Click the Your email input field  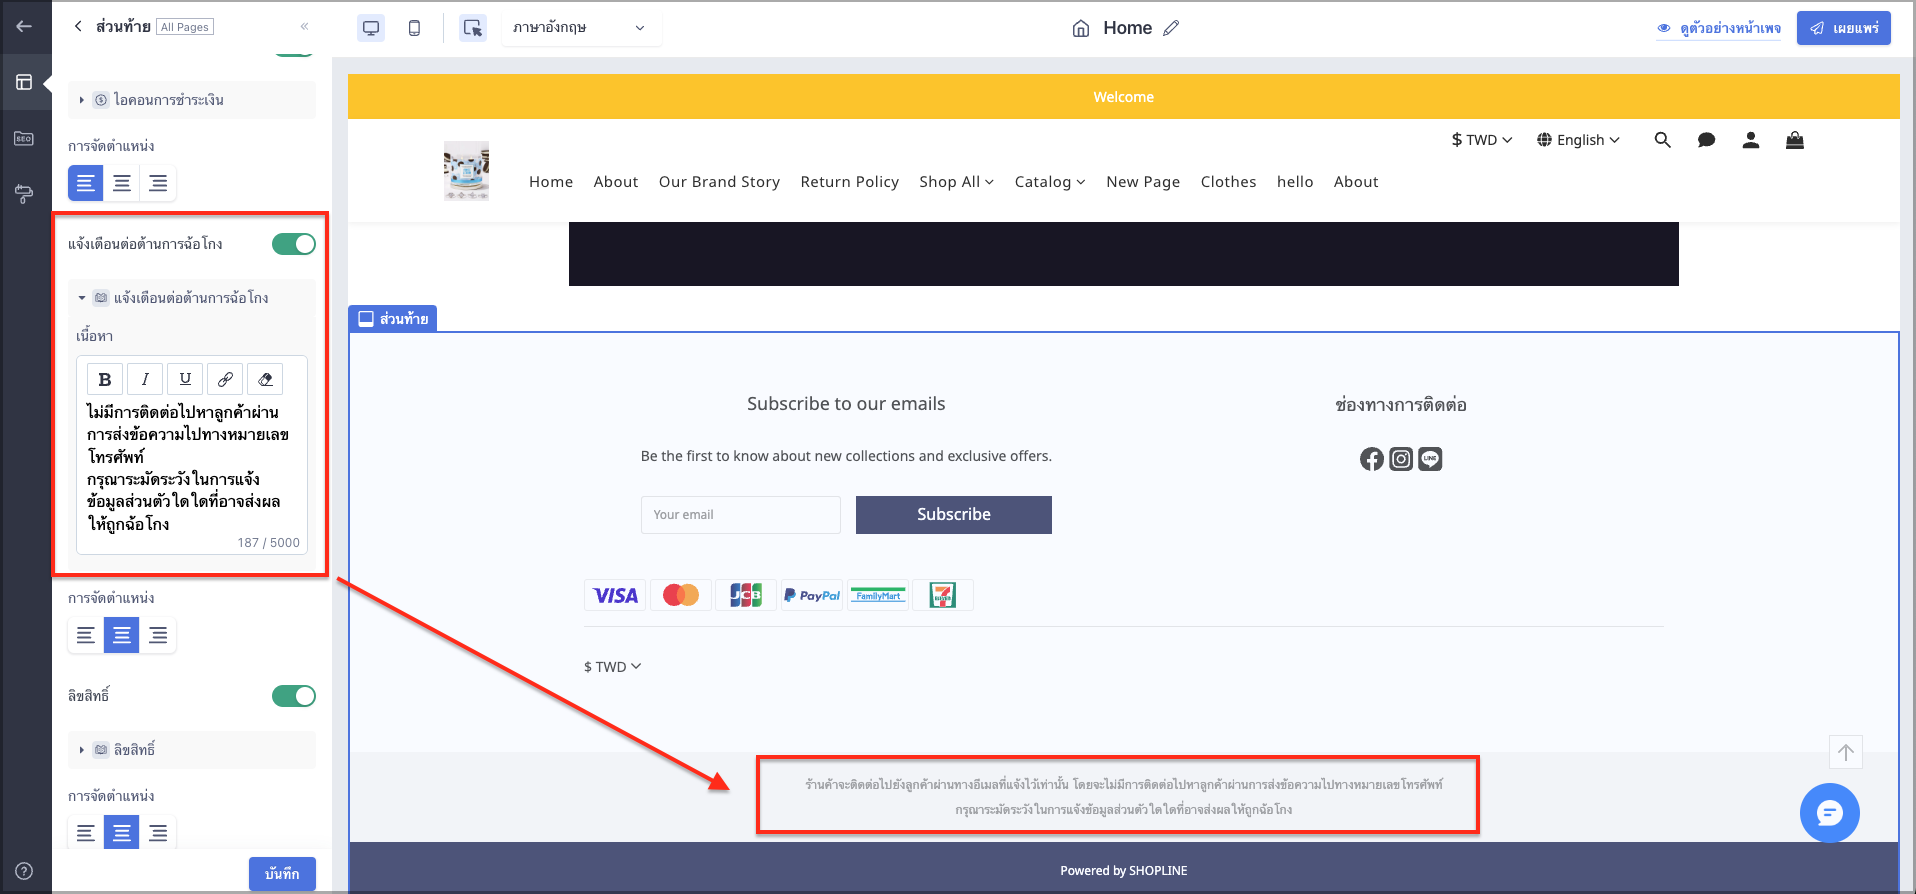click(741, 515)
